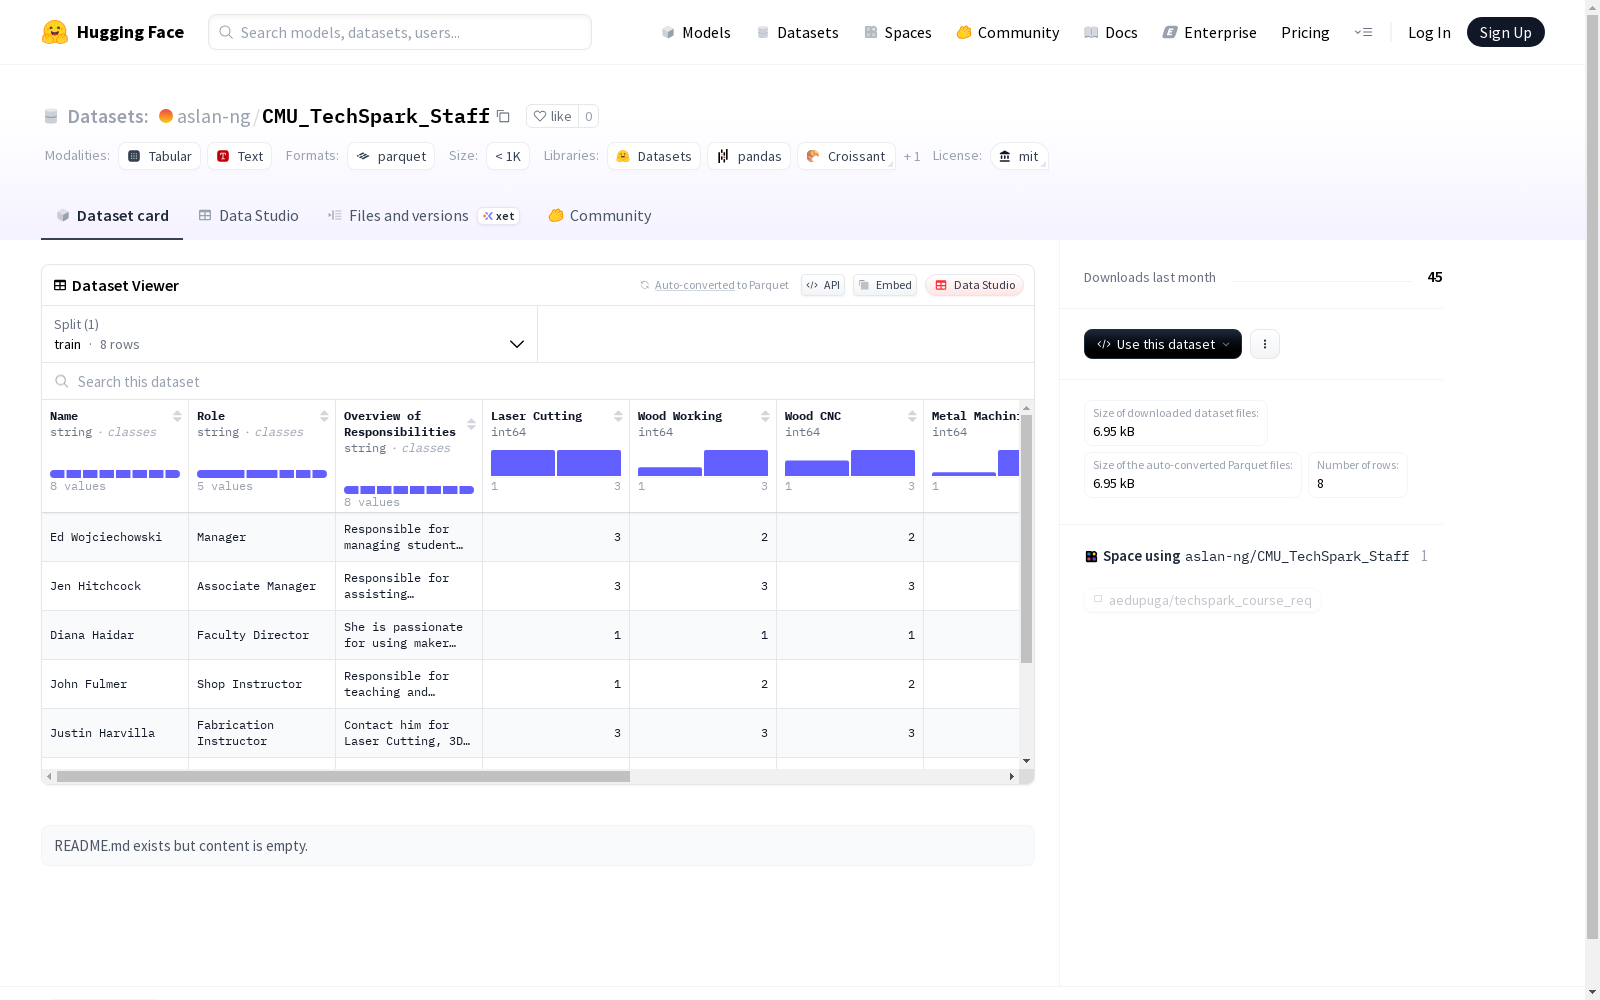This screenshot has width=1600, height=1000.
Task: Open the more options kebab menu icon
Action: tap(1265, 344)
